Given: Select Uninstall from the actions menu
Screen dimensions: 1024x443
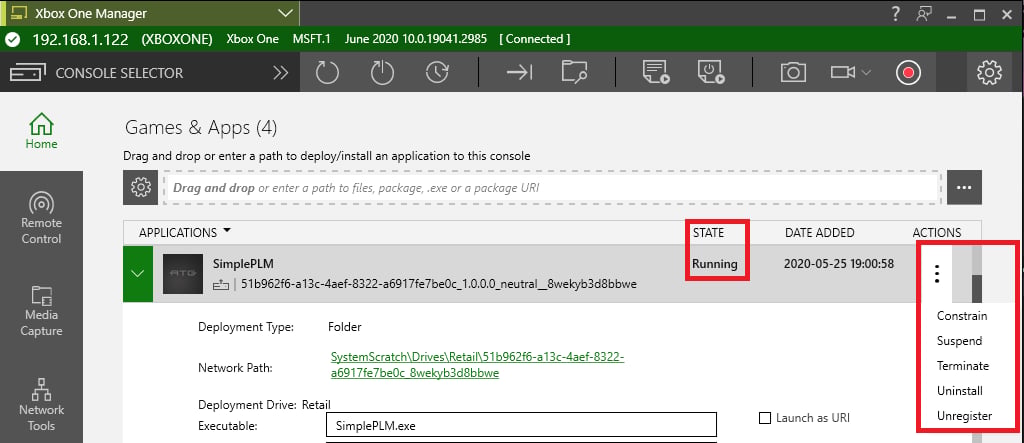Looking at the screenshot, I should 960,391.
